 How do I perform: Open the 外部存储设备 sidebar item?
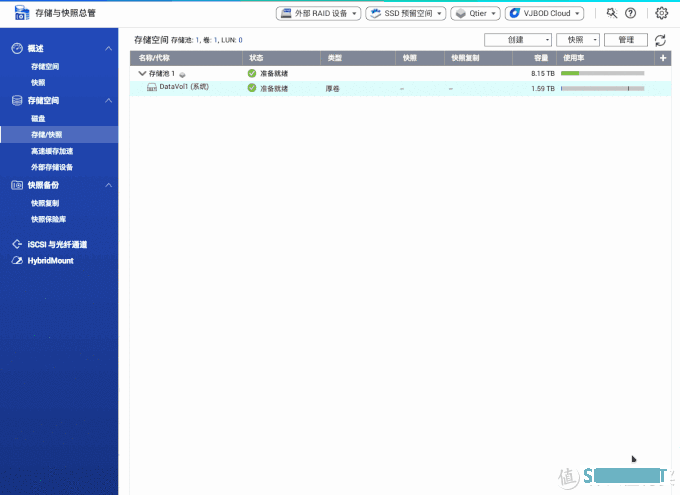click(x=52, y=167)
